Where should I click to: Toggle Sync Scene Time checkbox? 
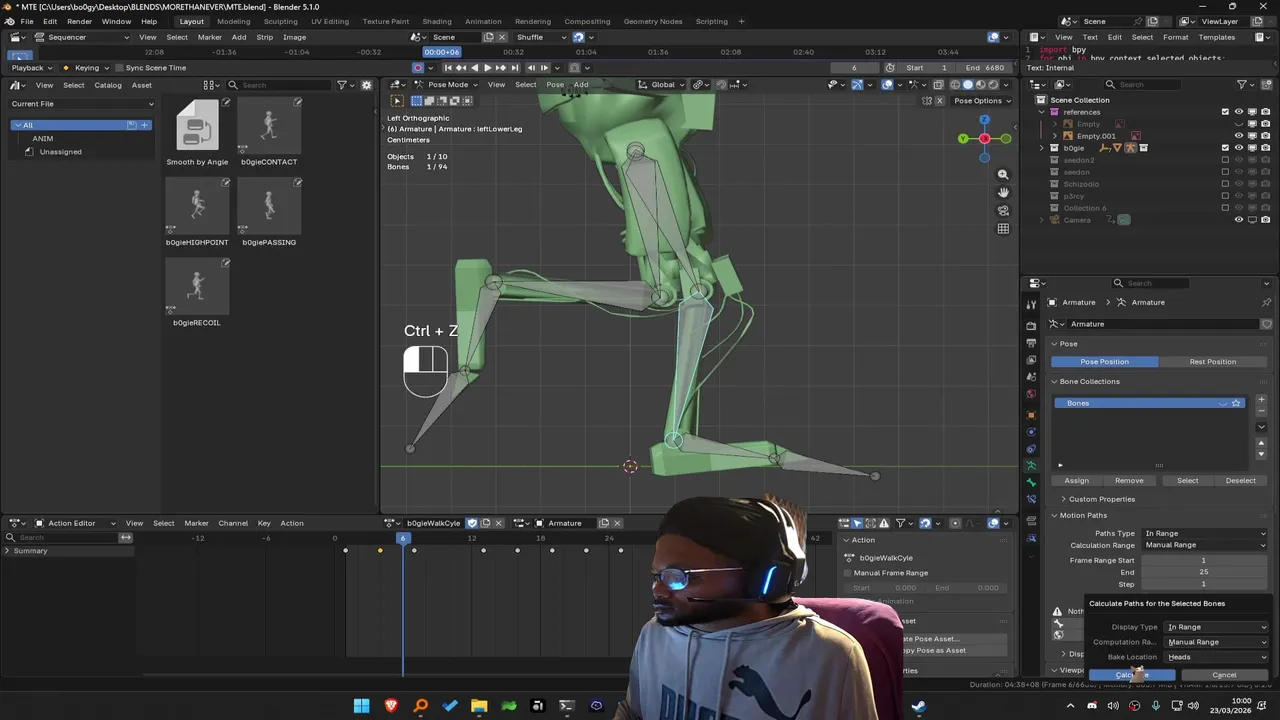coord(119,68)
